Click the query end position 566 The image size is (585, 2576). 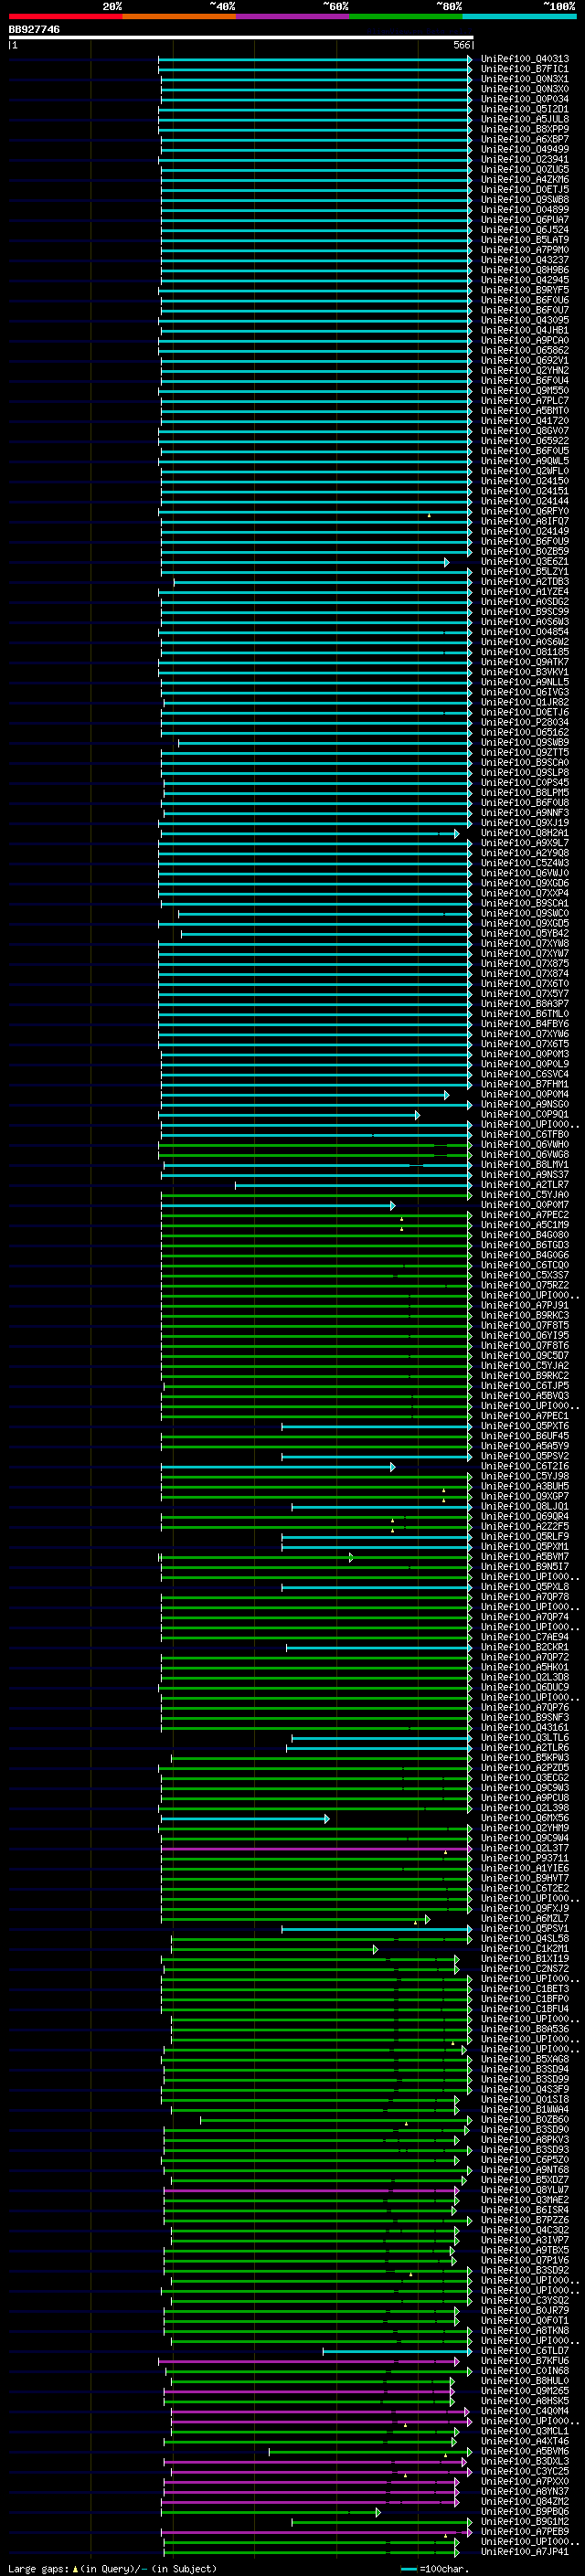(x=461, y=45)
